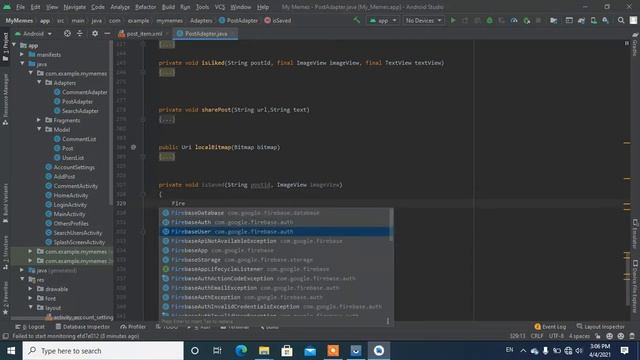Open HomeActivity class in project tree
This screenshot has height=360, width=640.
click(x=67, y=195)
